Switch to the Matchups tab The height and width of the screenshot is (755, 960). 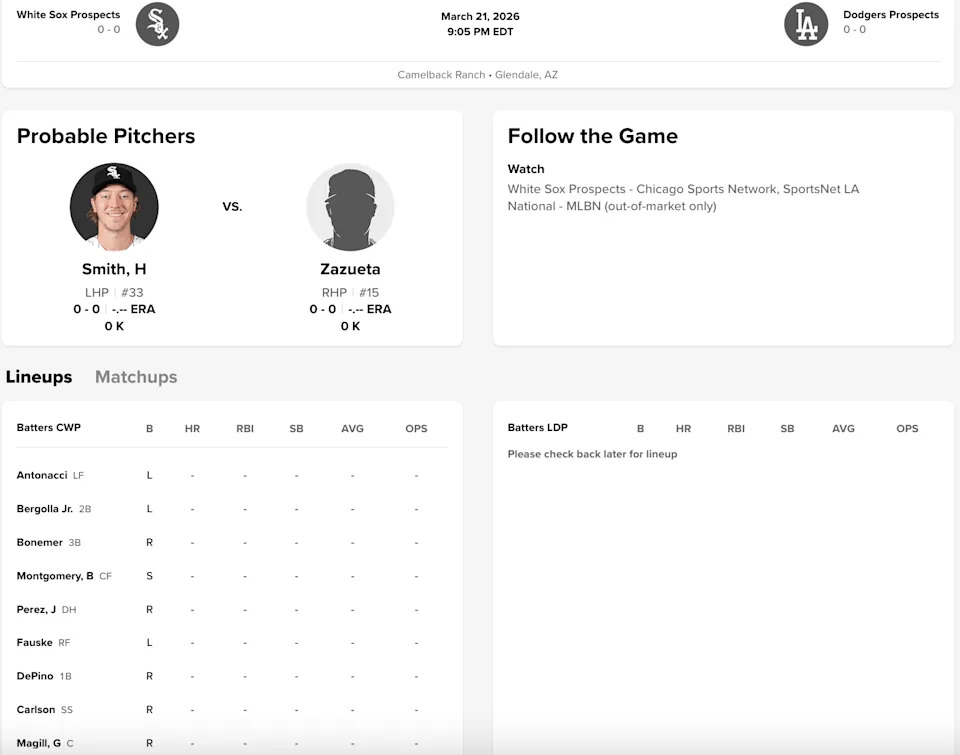click(x=136, y=377)
